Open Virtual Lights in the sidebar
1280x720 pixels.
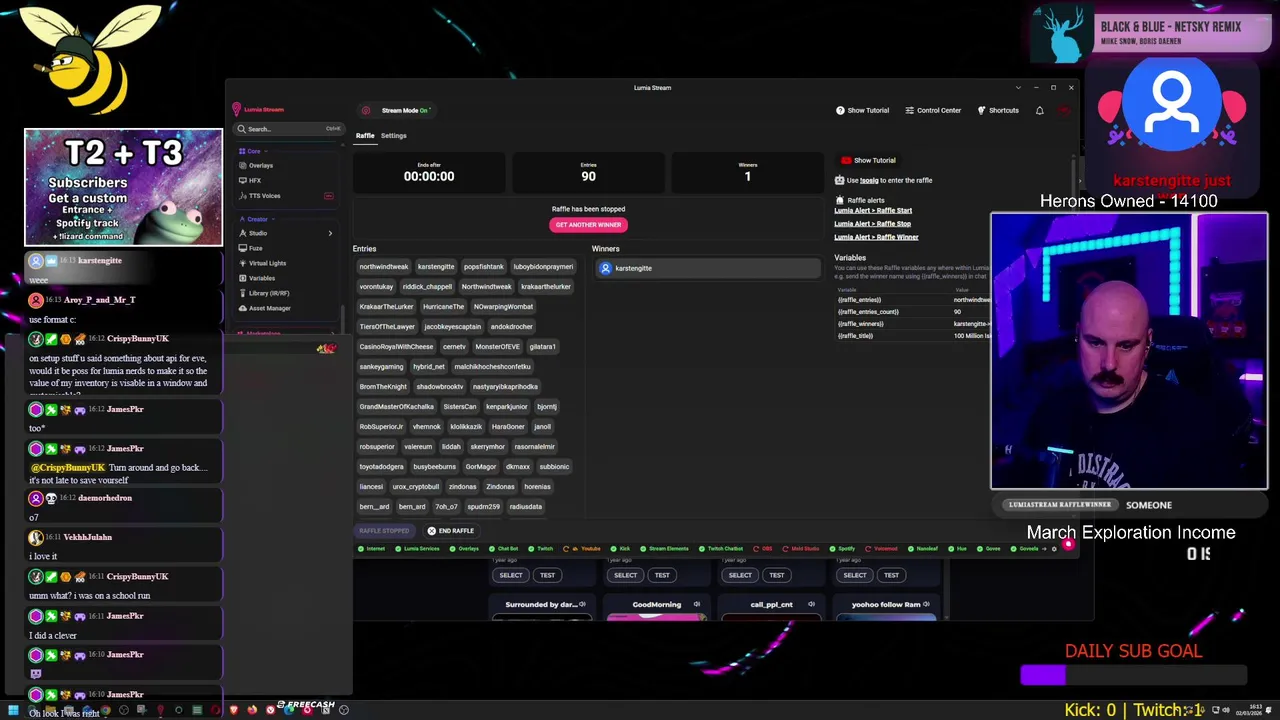coord(262,263)
